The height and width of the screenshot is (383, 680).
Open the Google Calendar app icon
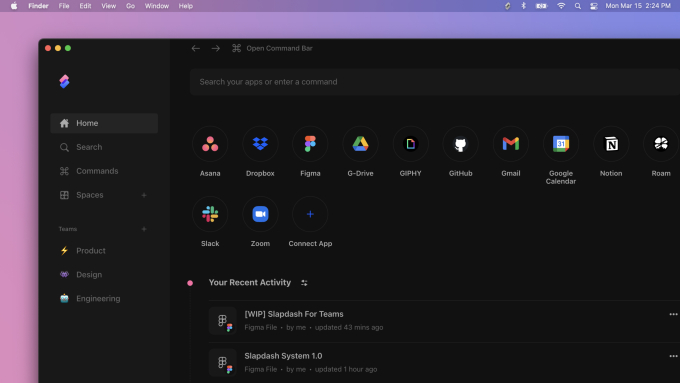[561, 144]
